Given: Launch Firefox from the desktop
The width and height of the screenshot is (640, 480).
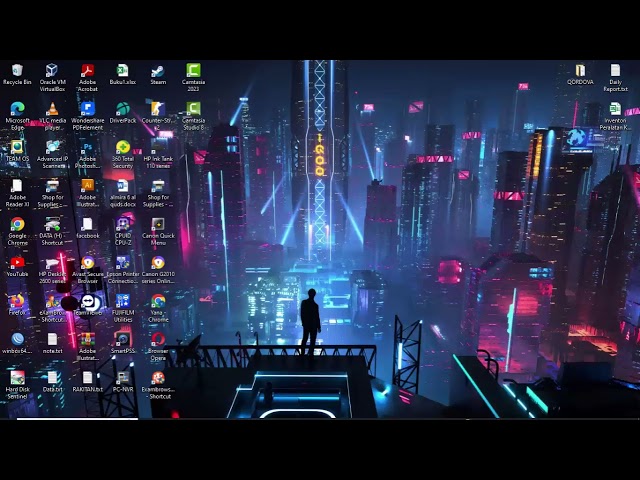Looking at the screenshot, I should (x=17, y=304).
